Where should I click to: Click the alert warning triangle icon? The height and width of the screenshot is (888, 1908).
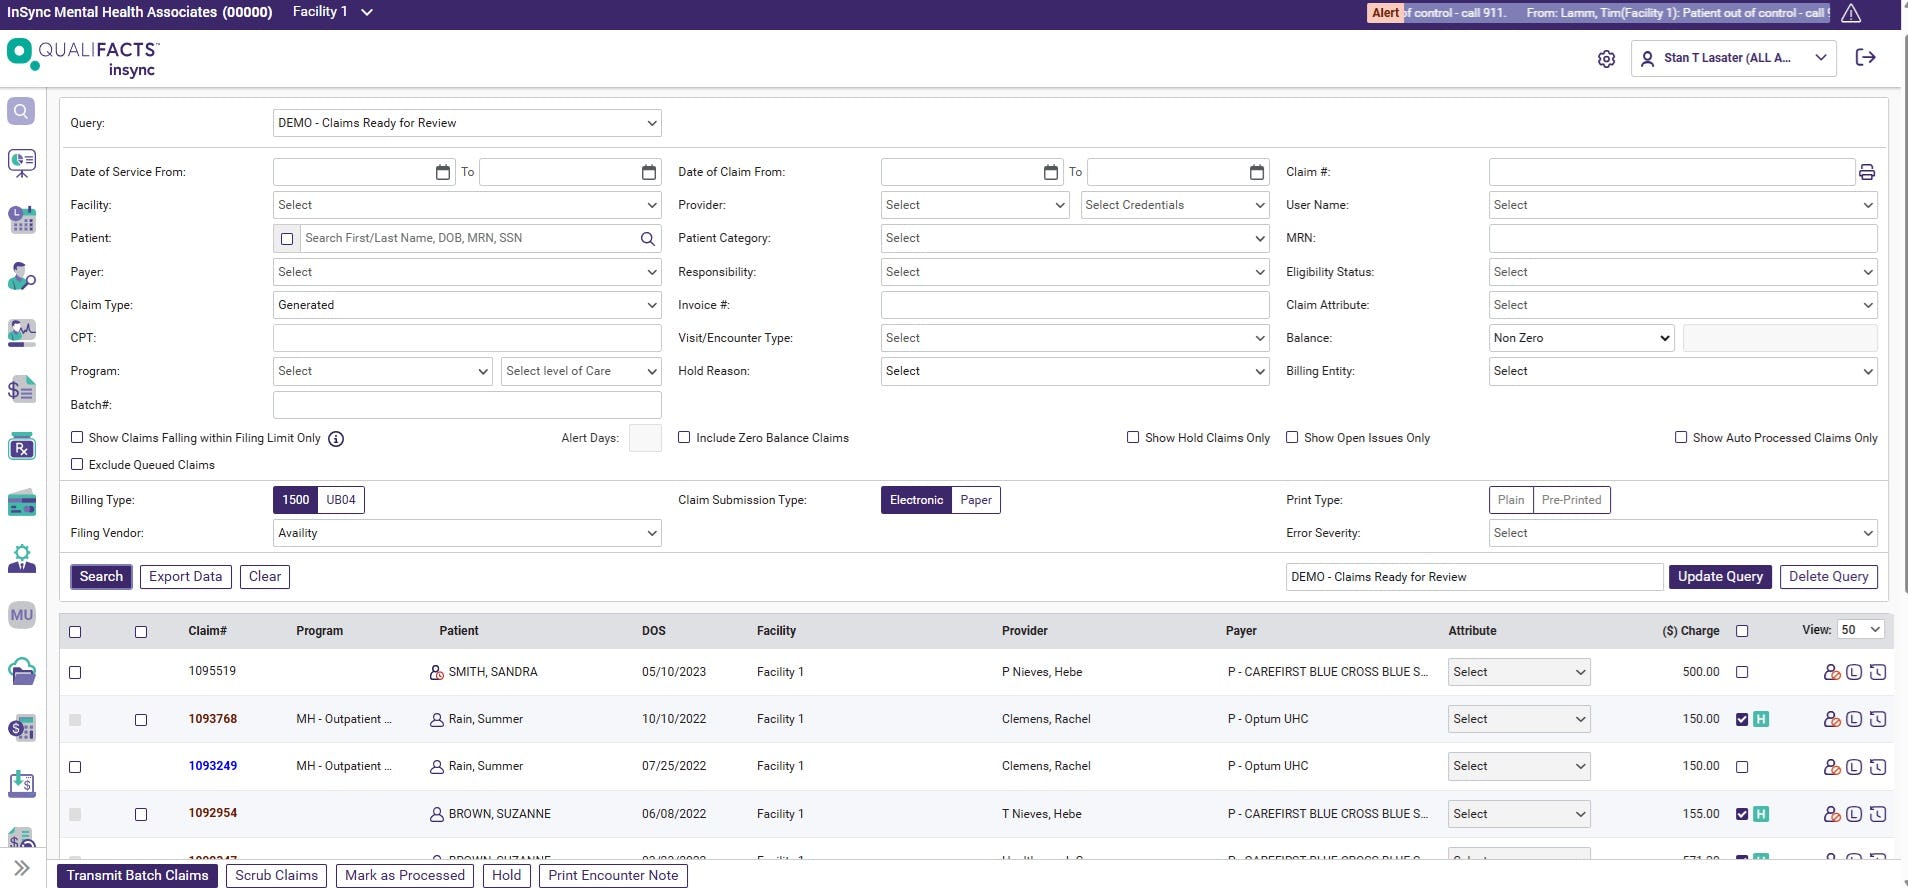[x=1851, y=13]
